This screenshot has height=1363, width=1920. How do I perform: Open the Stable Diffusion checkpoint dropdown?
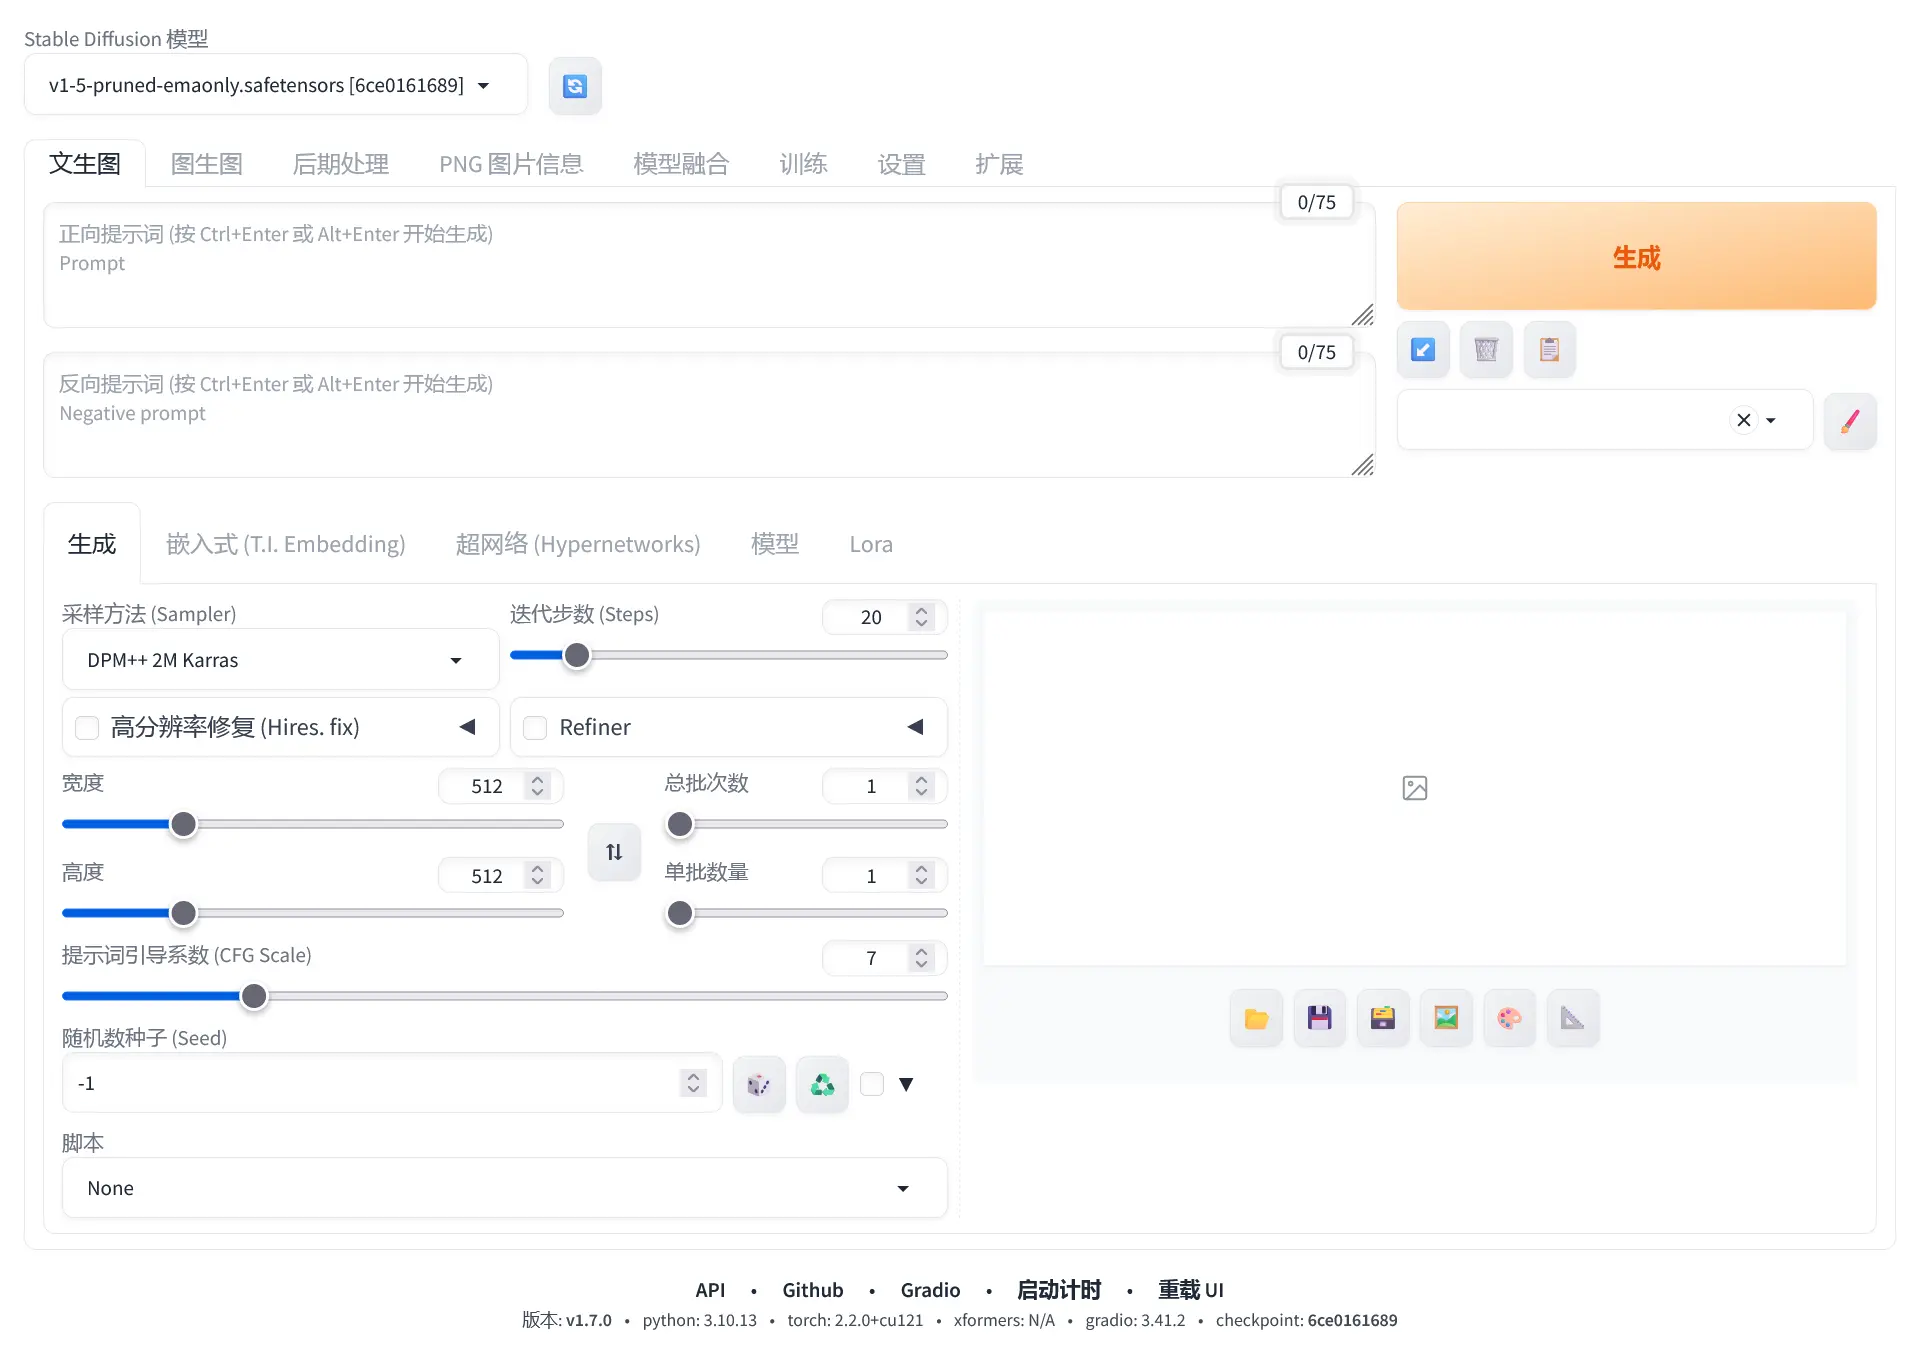(276, 85)
